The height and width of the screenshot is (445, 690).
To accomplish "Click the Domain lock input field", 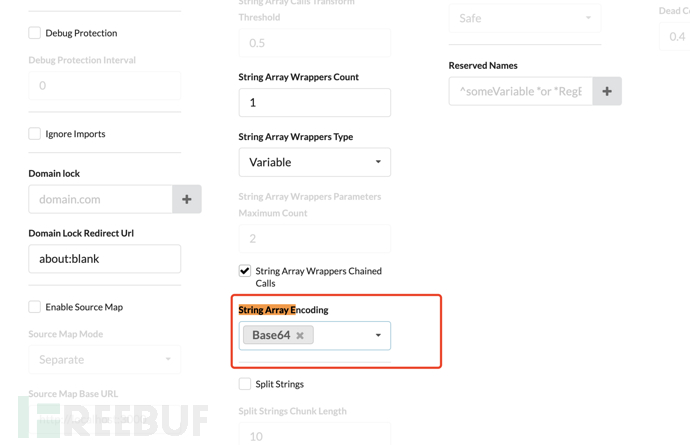I will click(100, 199).
